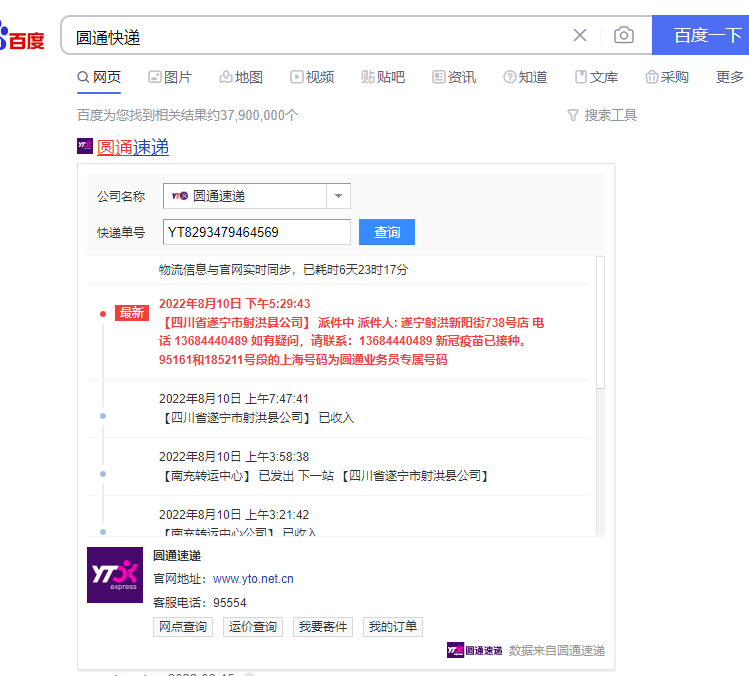This screenshot has height=676, width=749.
Task: Click the small YTO icon beside result title
Action: click(85, 146)
